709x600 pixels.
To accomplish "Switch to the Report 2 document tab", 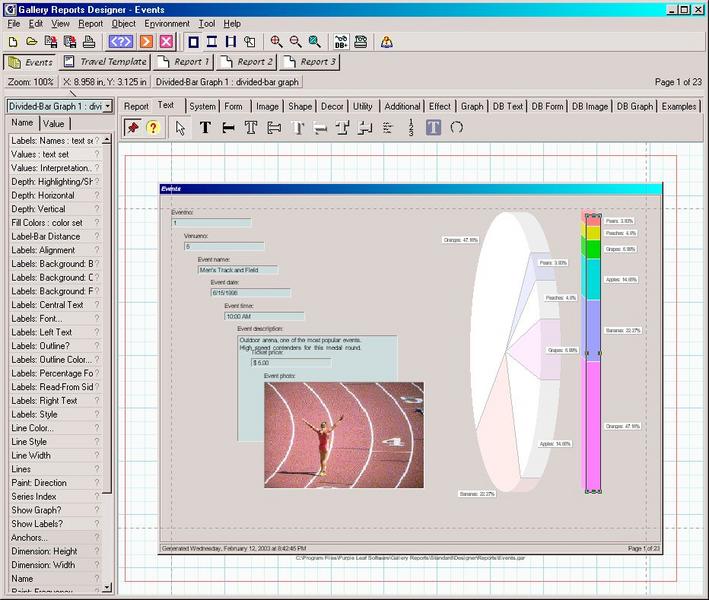I will click(246, 61).
